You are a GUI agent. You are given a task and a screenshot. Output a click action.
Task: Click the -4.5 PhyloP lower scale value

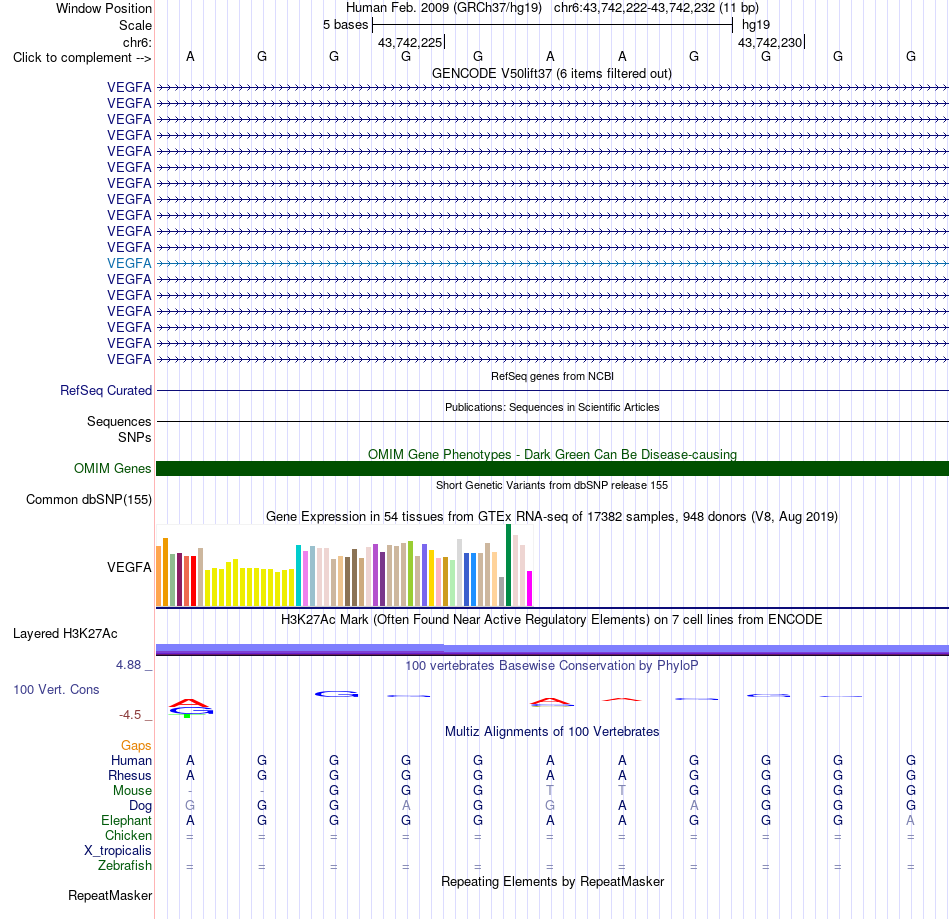coord(130,715)
